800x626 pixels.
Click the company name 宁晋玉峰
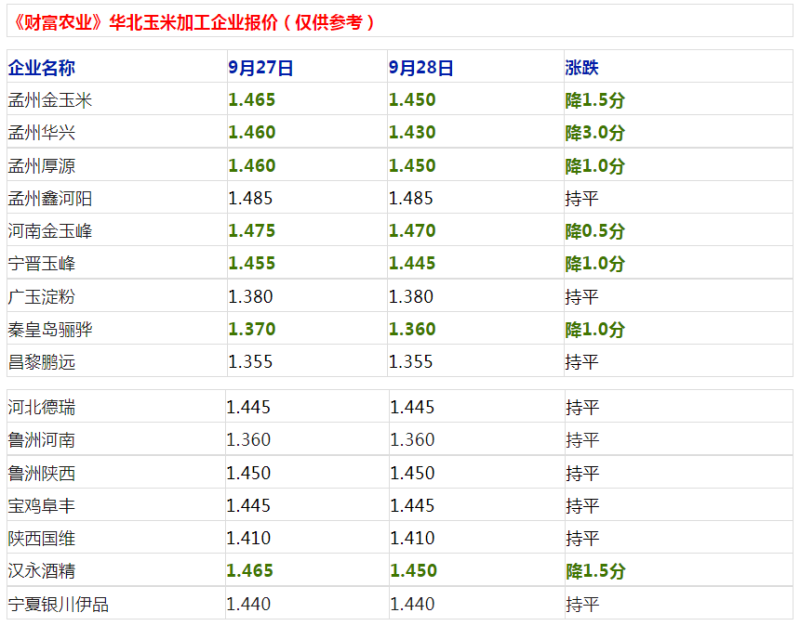(x=41, y=263)
